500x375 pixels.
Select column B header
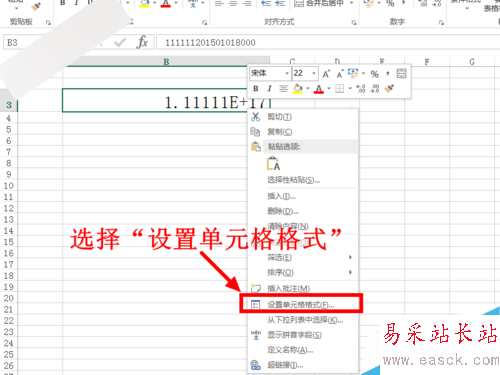point(166,62)
